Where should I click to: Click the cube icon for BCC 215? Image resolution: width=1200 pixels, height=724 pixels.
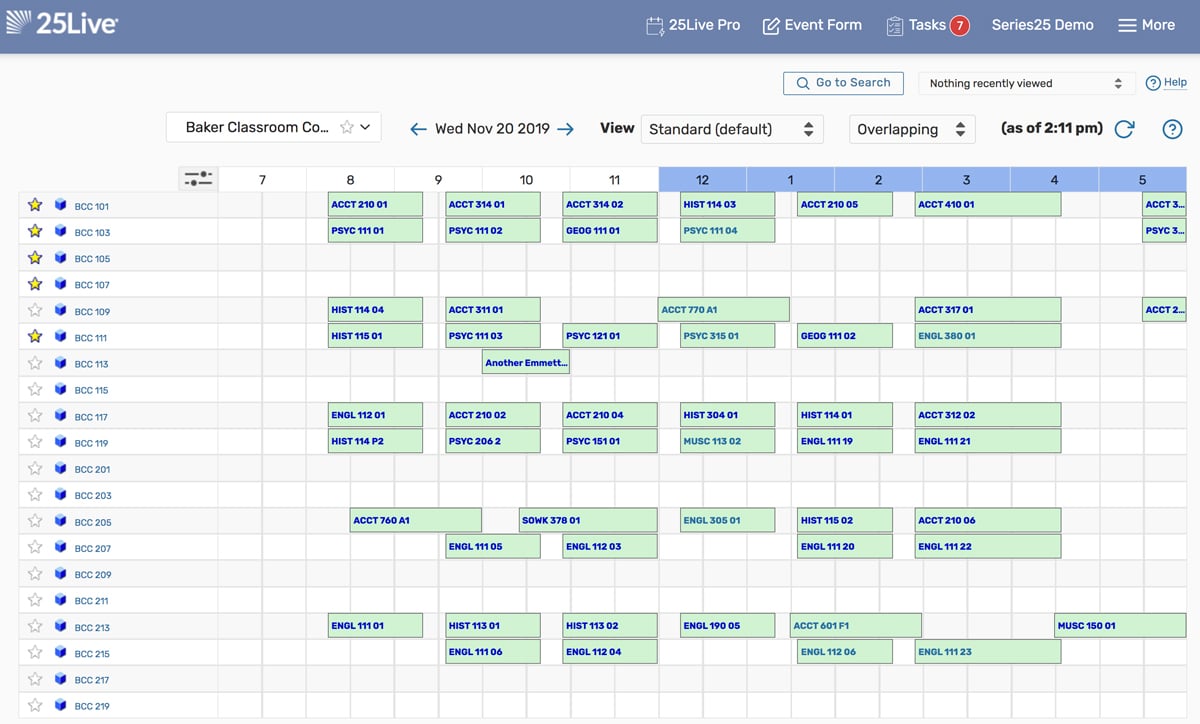click(x=60, y=653)
